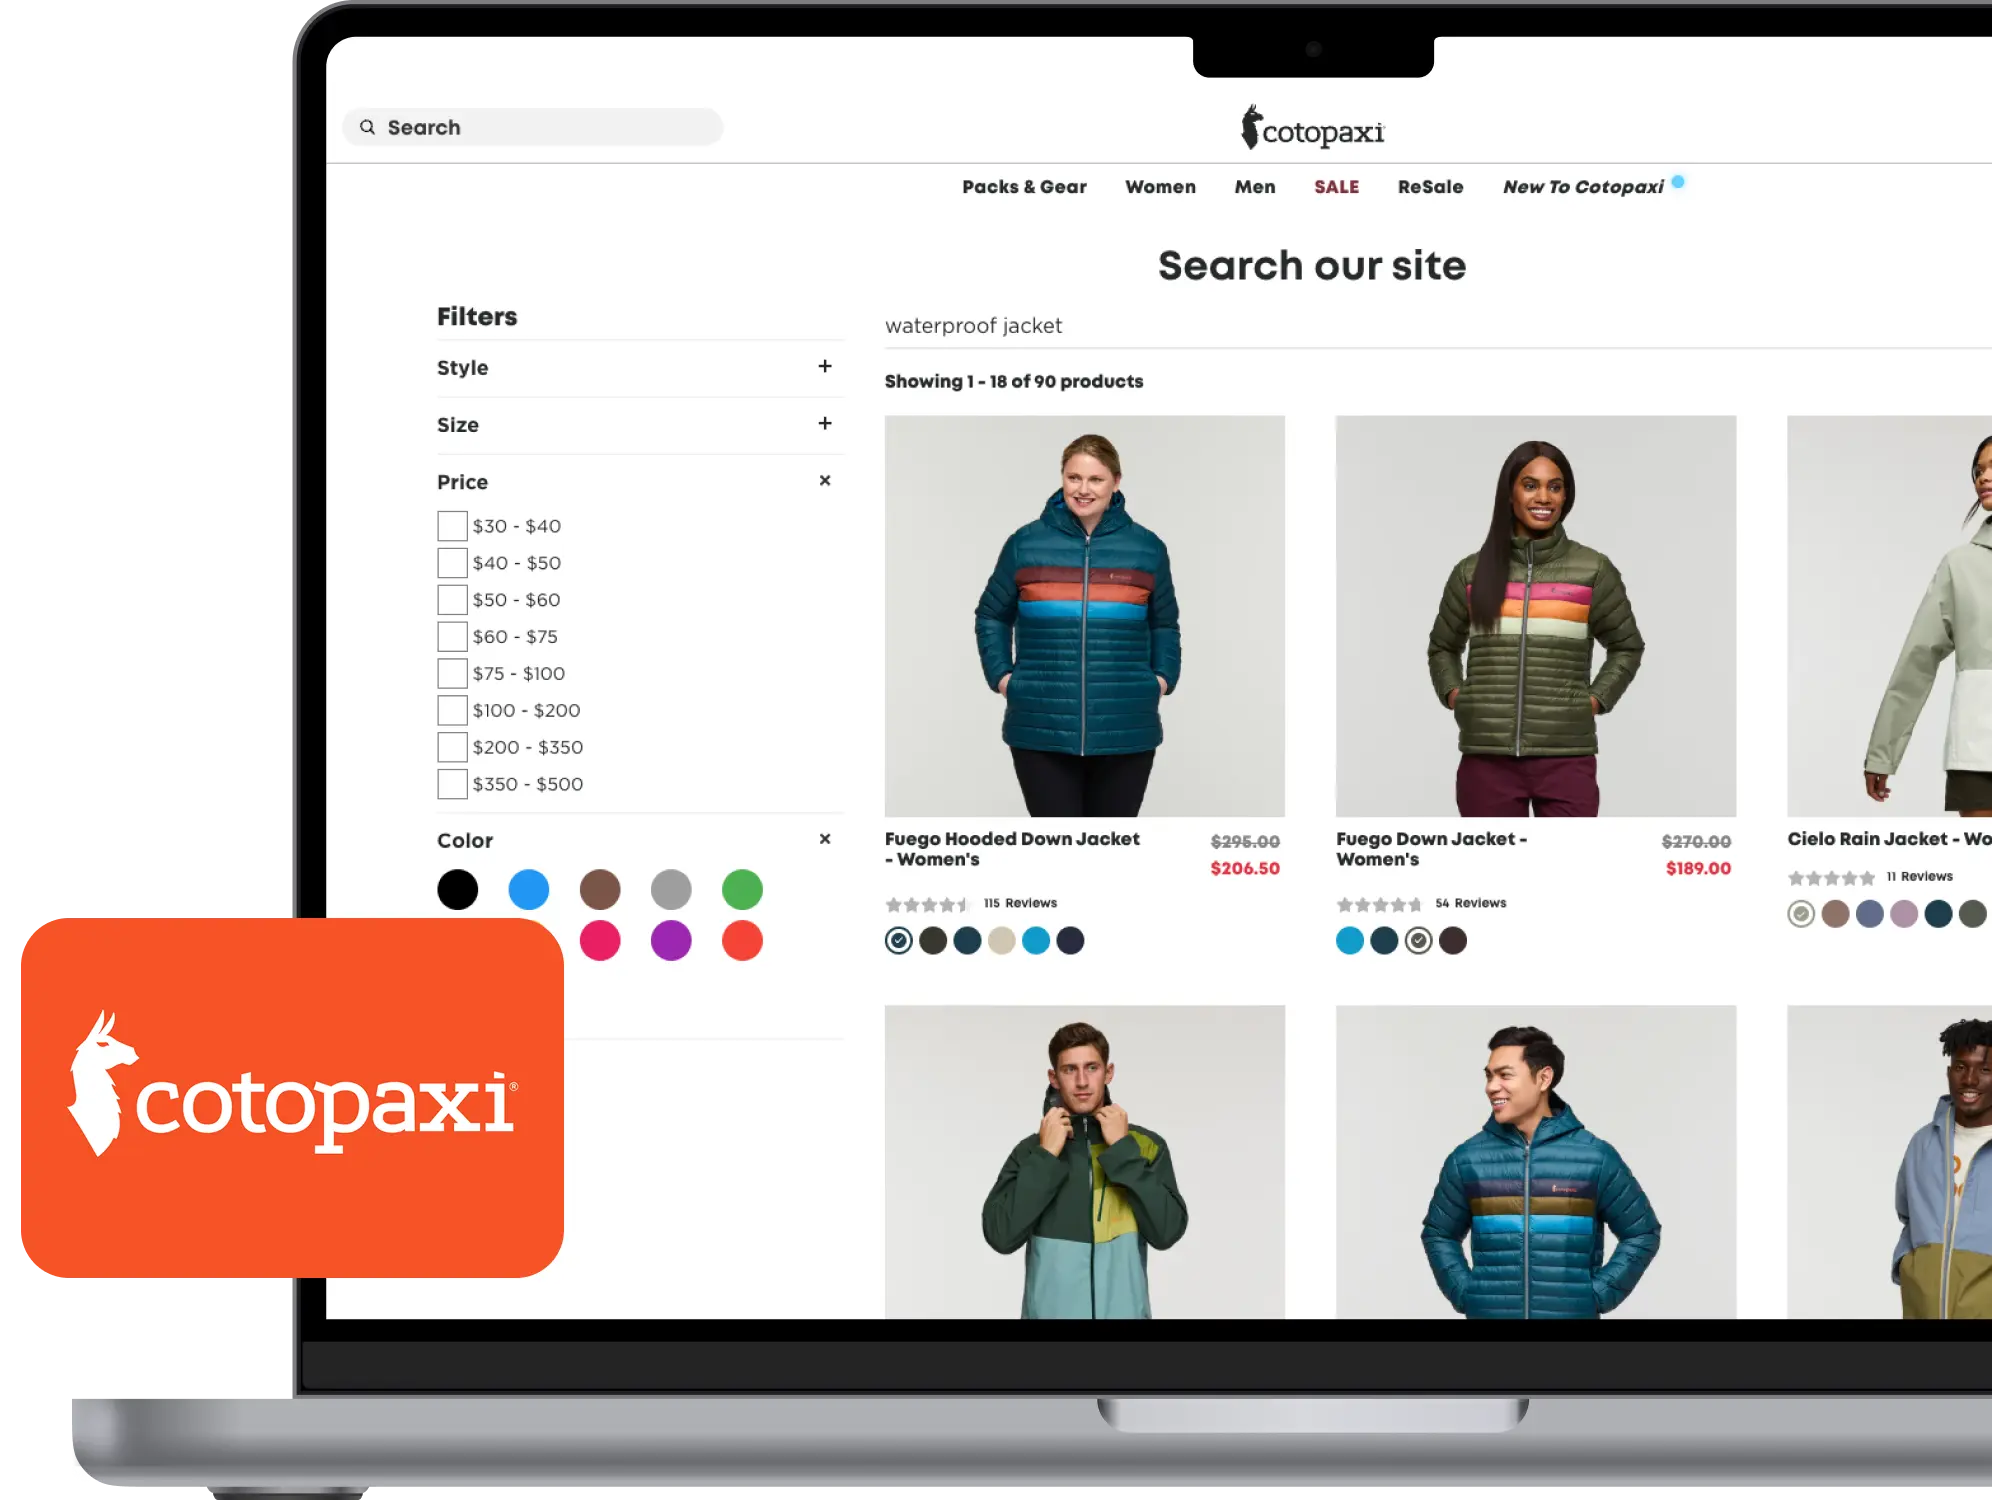Select the blue color swatch filter
This screenshot has height=1500, width=1992.
[x=530, y=889]
